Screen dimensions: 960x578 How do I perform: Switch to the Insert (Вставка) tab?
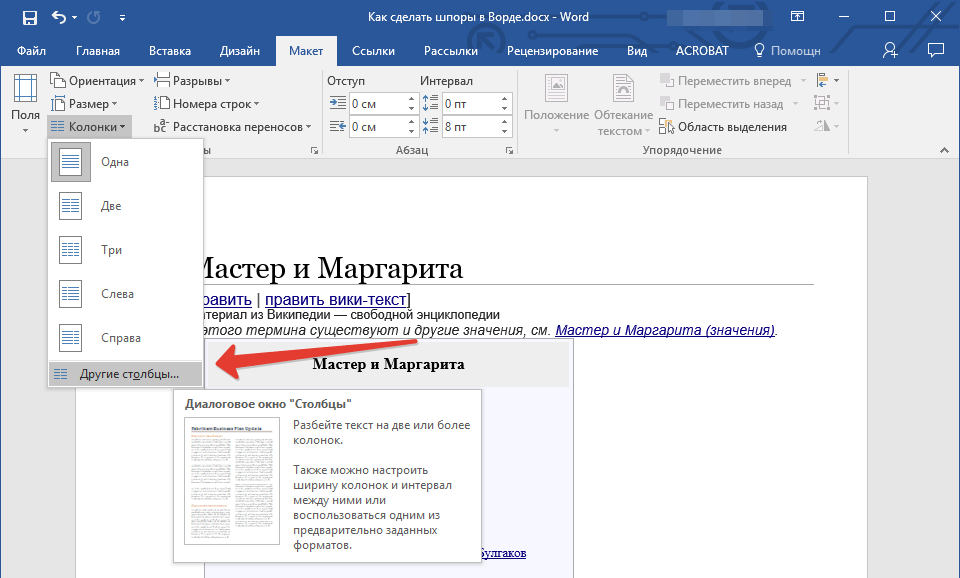click(170, 51)
